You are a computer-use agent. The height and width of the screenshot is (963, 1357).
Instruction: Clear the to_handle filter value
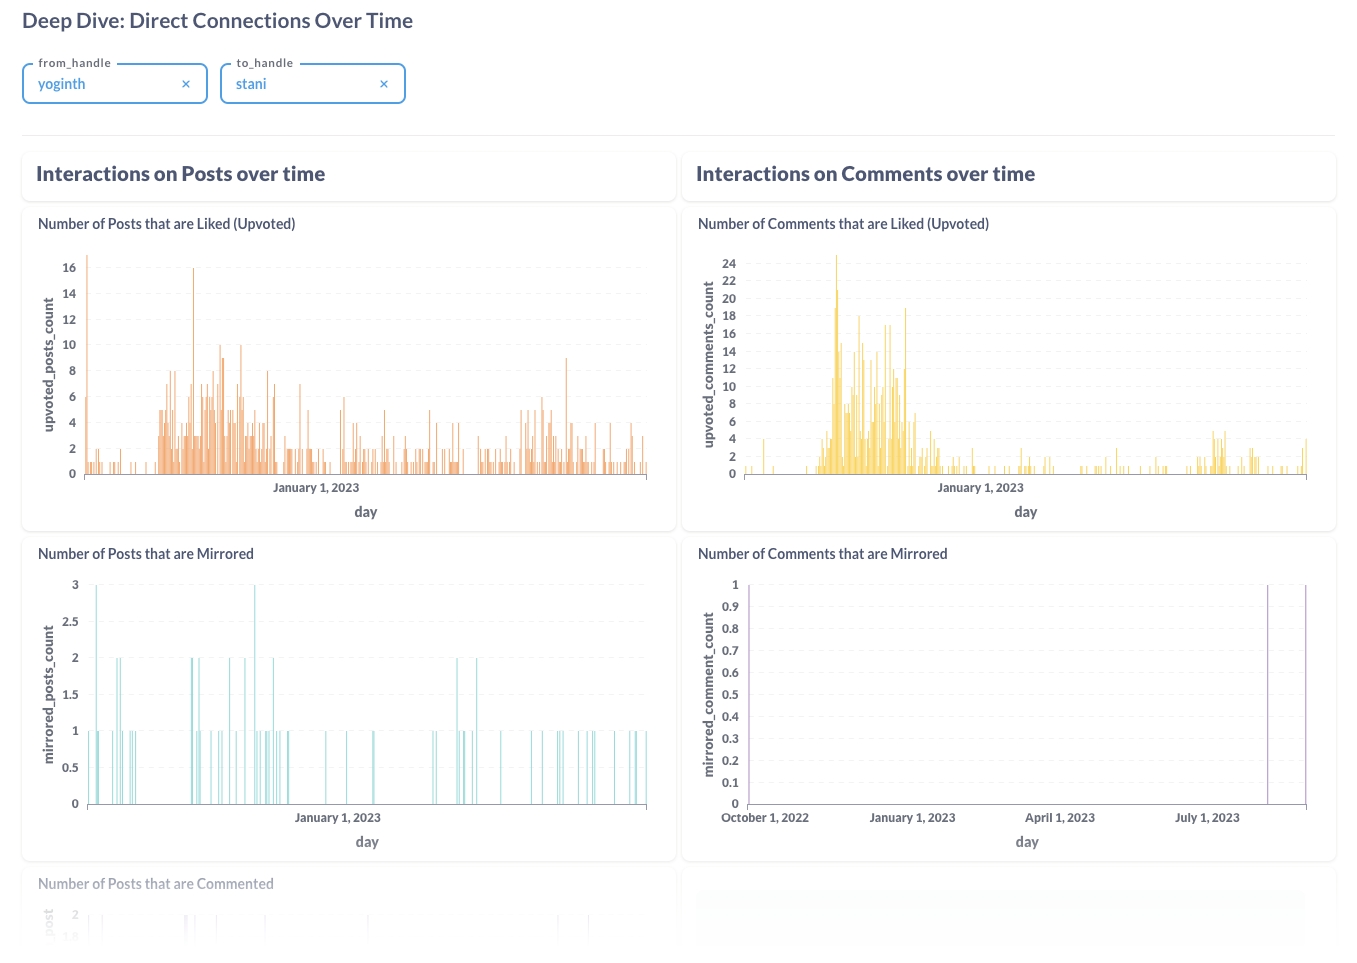coord(384,85)
